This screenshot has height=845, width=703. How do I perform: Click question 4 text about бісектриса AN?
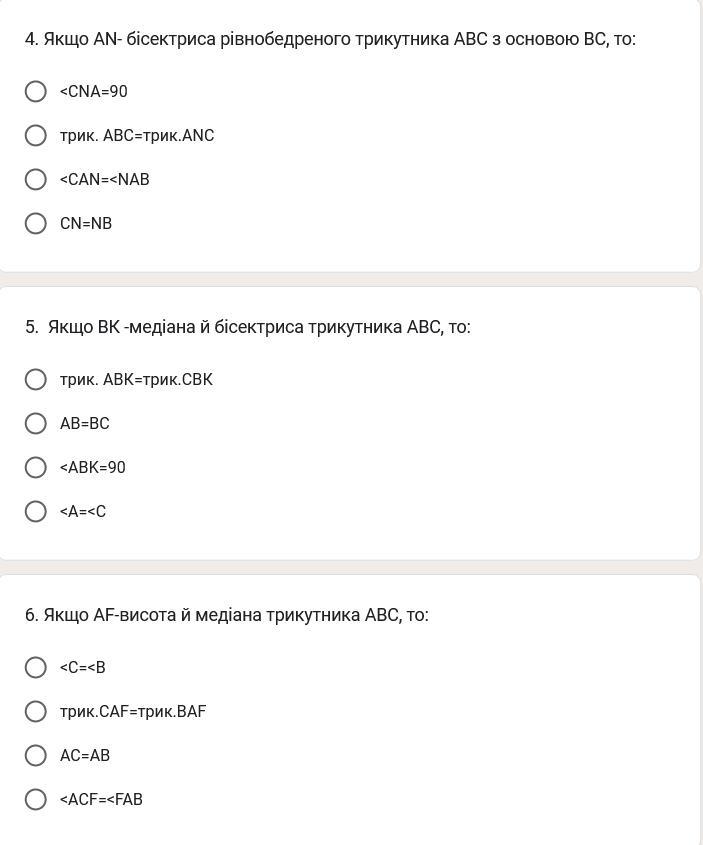pos(330,39)
